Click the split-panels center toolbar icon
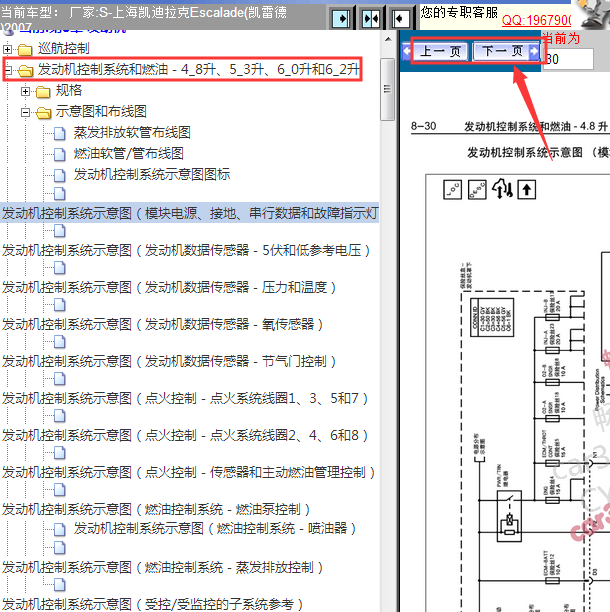This screenshot has height=612, width=610. [x=370, y=18]
